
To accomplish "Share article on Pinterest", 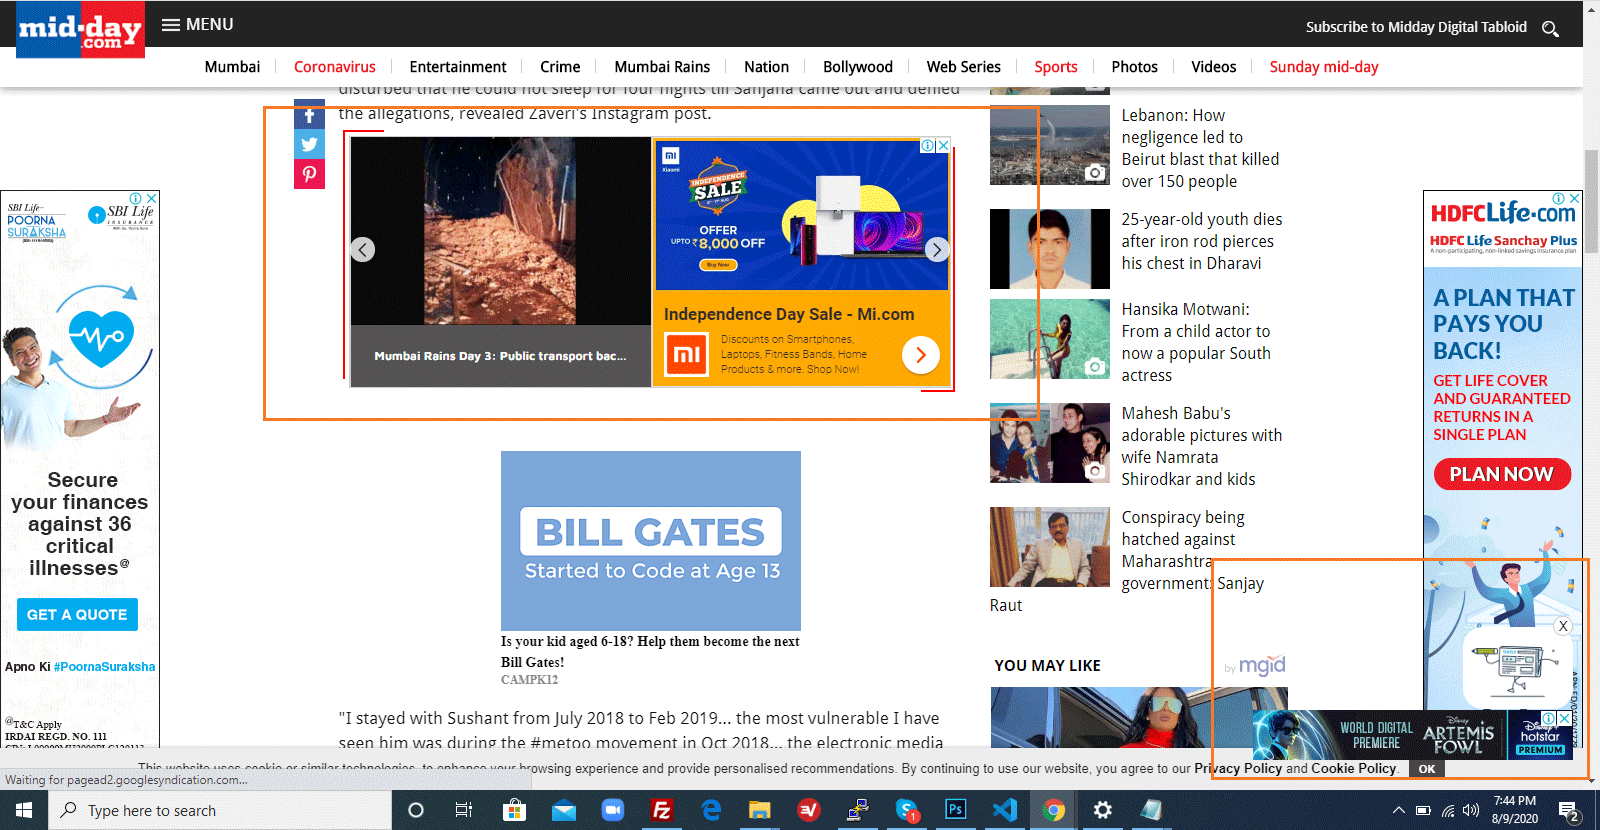I will tap(309, 174).
